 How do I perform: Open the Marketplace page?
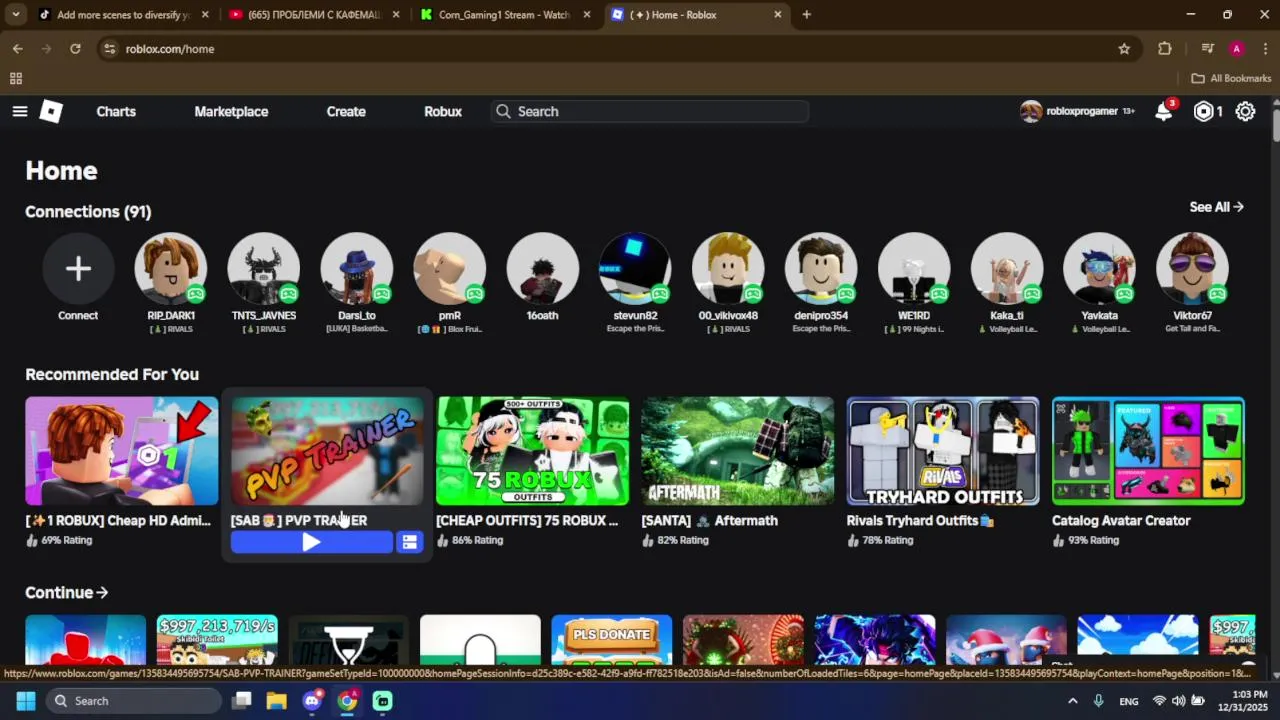[x=231, y=111]
